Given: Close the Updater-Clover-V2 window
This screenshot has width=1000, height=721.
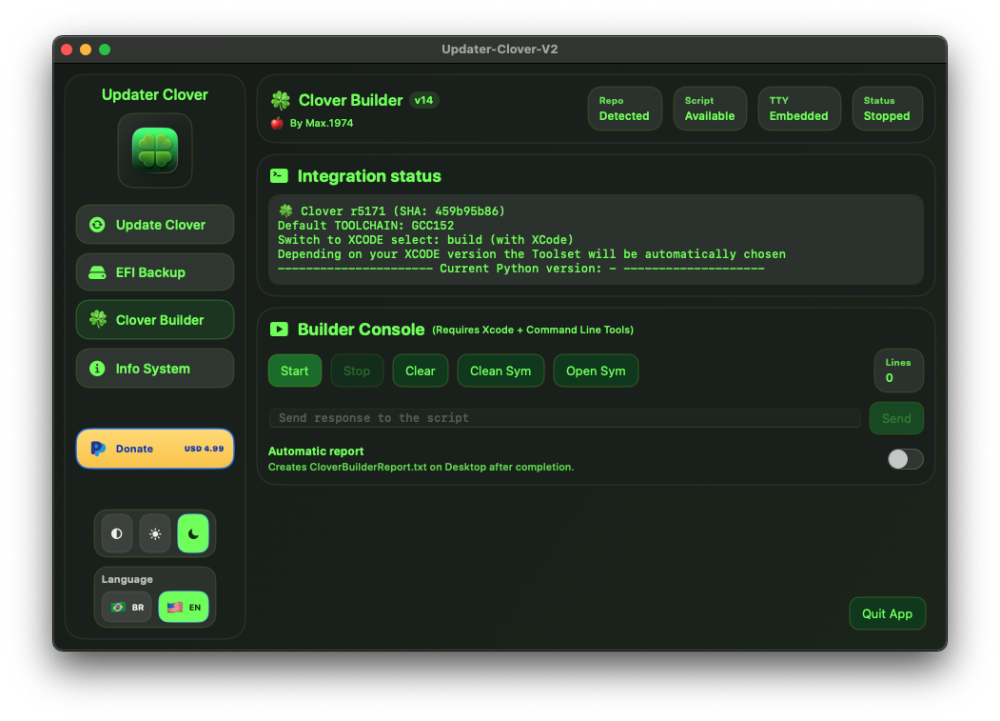Looking at the screenshot, I should click(67, 49).
